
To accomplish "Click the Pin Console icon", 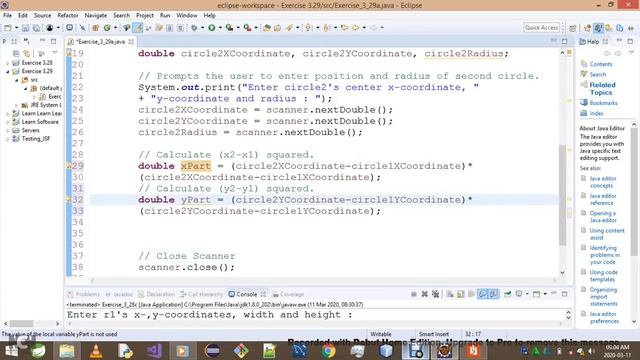I will [x=507, y=294].
